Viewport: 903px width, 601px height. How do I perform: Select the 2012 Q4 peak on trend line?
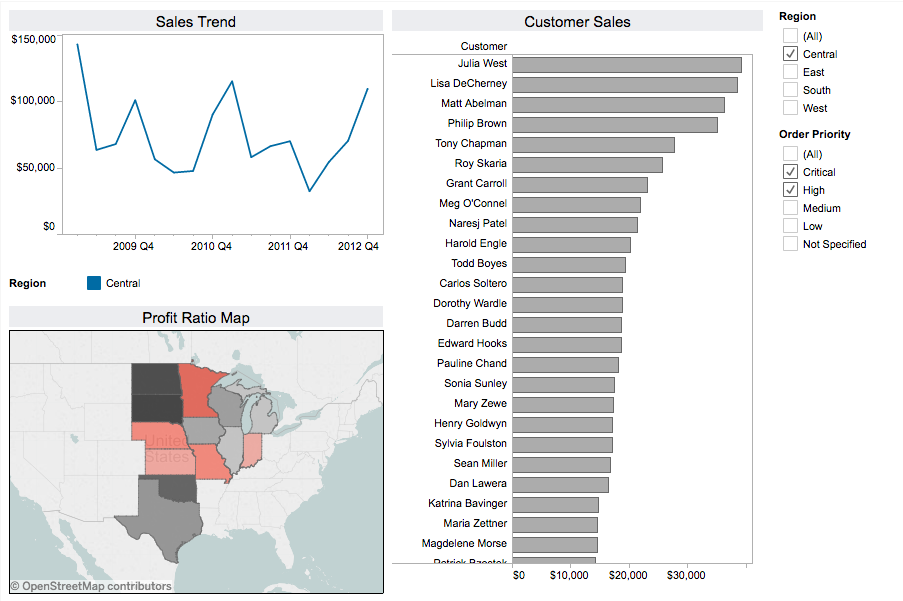(x=370, y=90)
